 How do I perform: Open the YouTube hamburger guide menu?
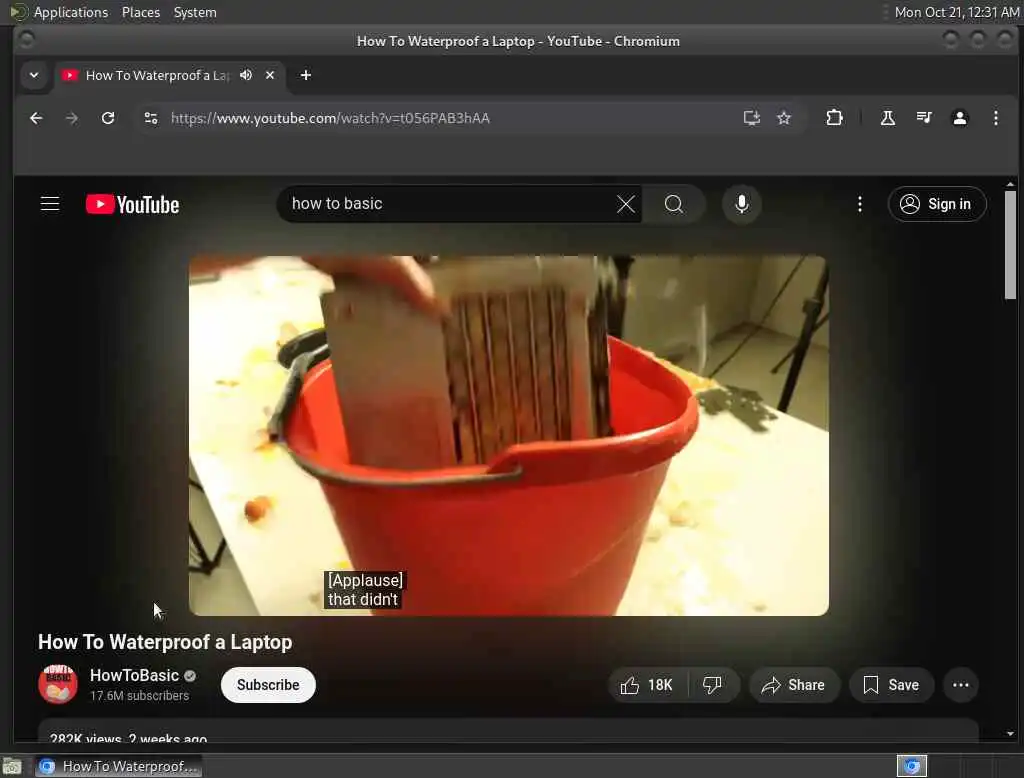click(x=50, y=204)
